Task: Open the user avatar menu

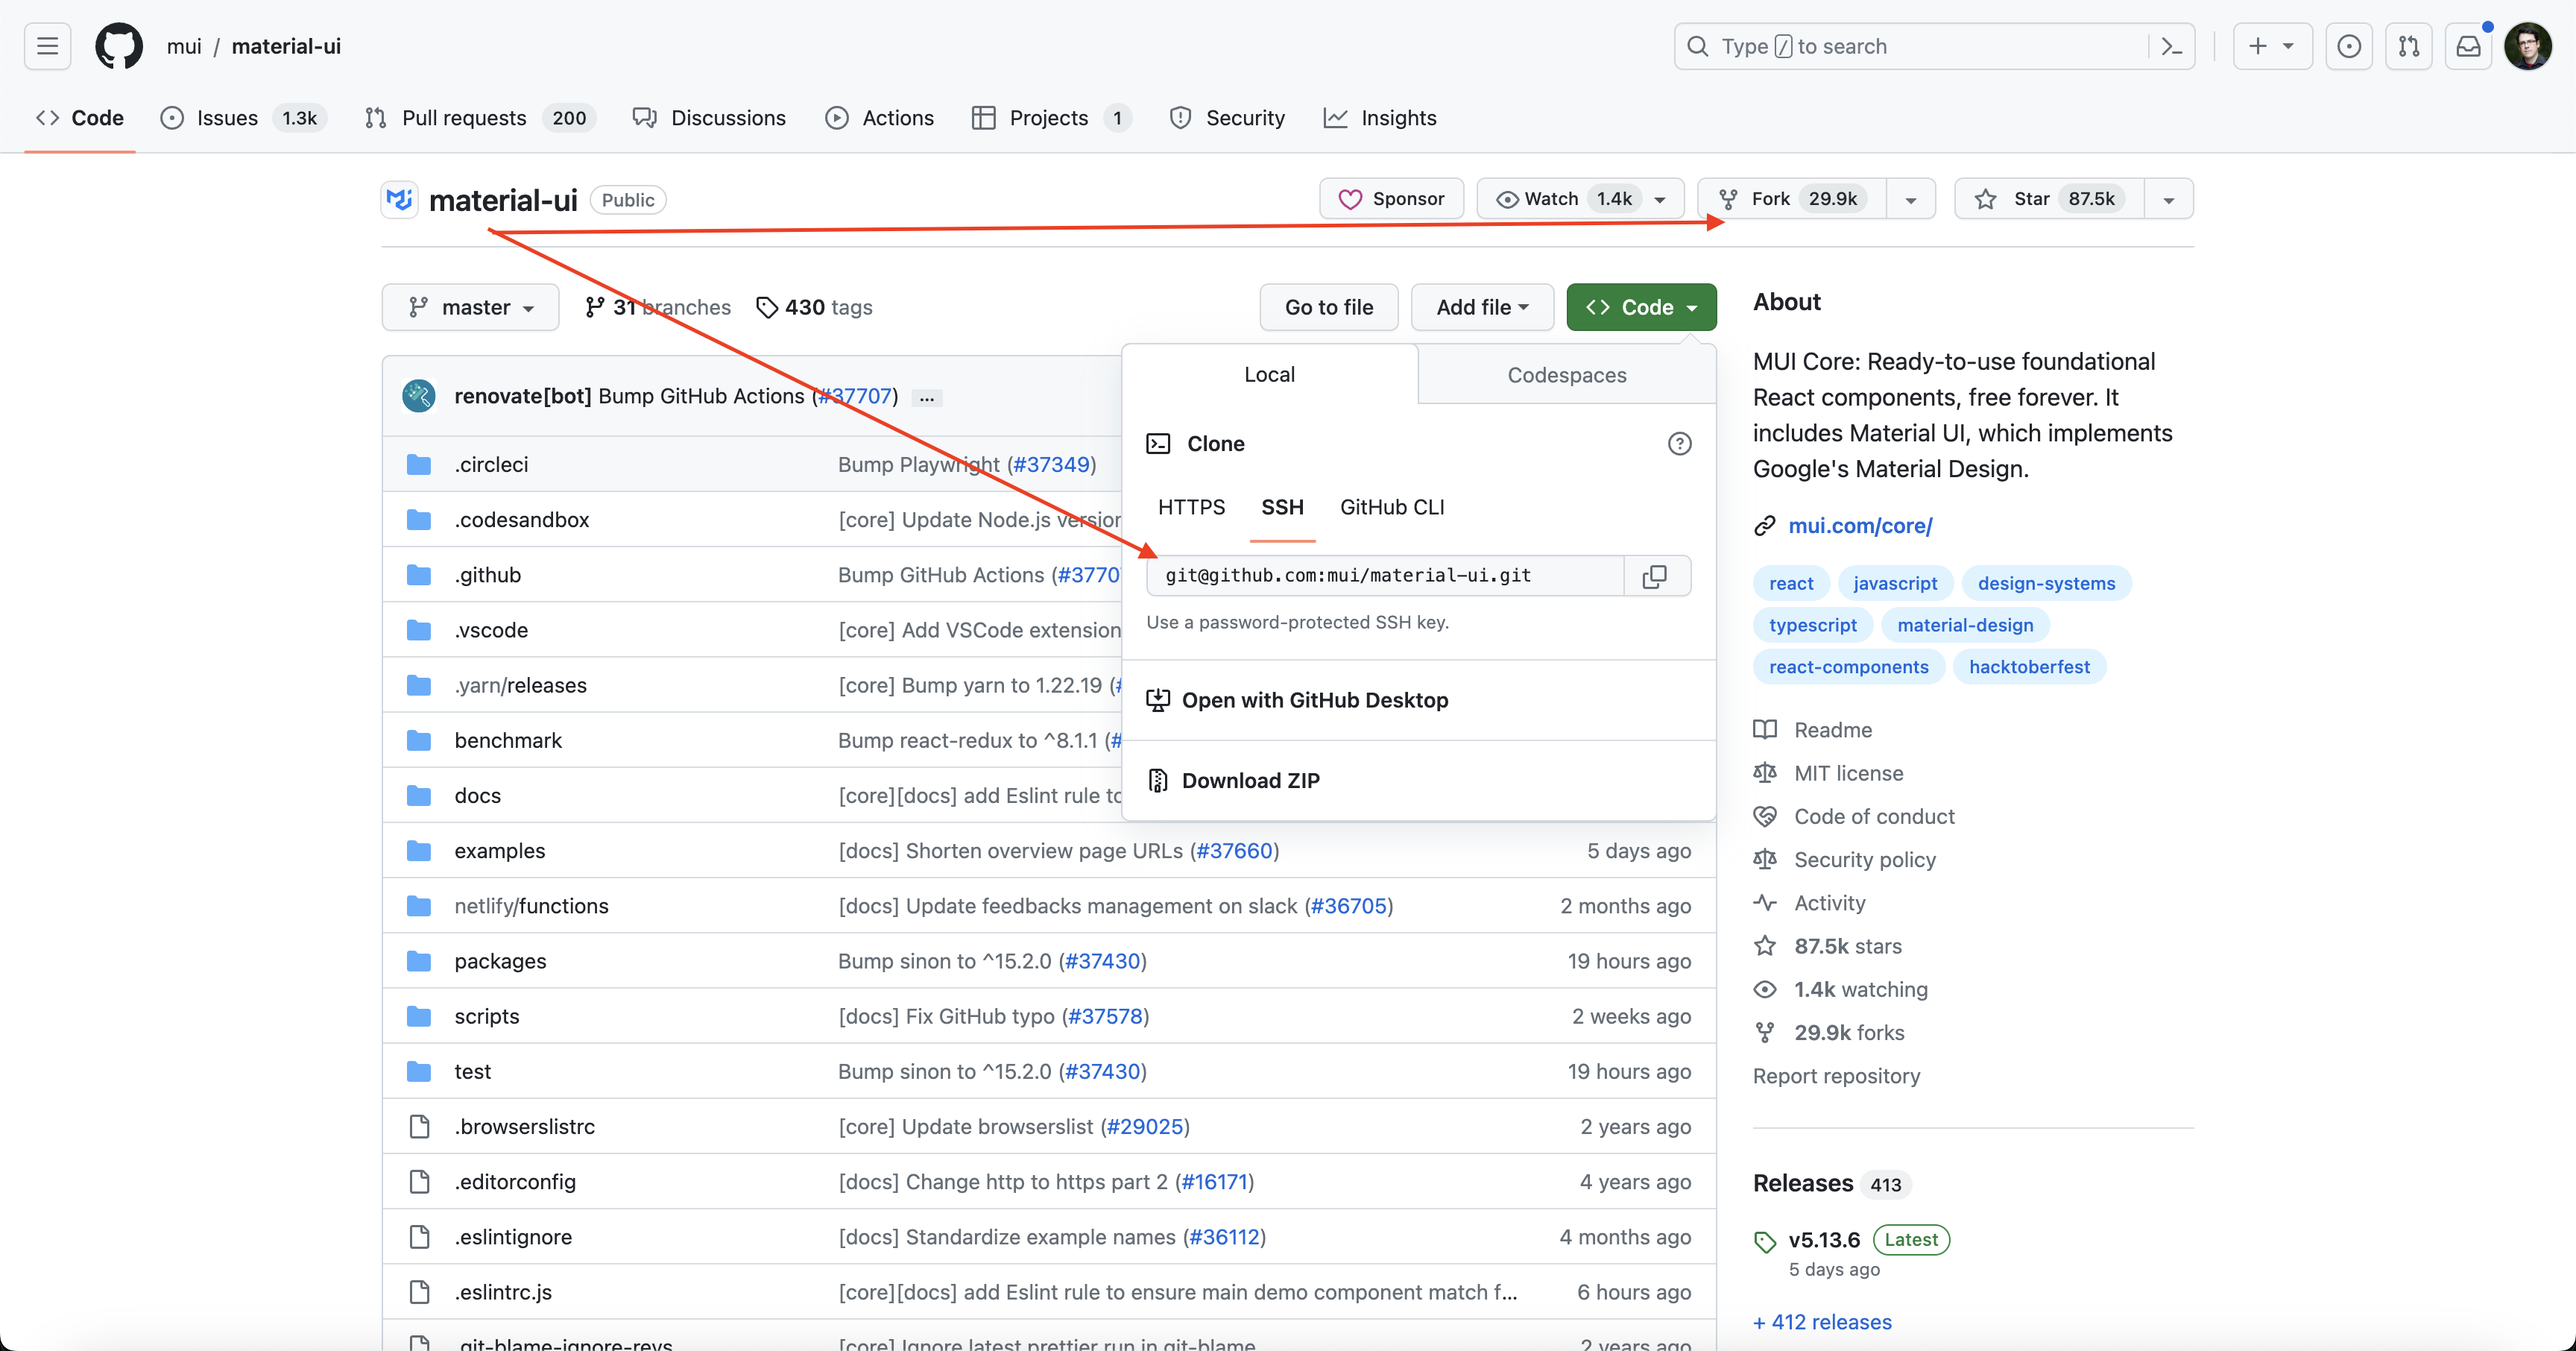Action: pyautogui.click(x=2528, y=46)
